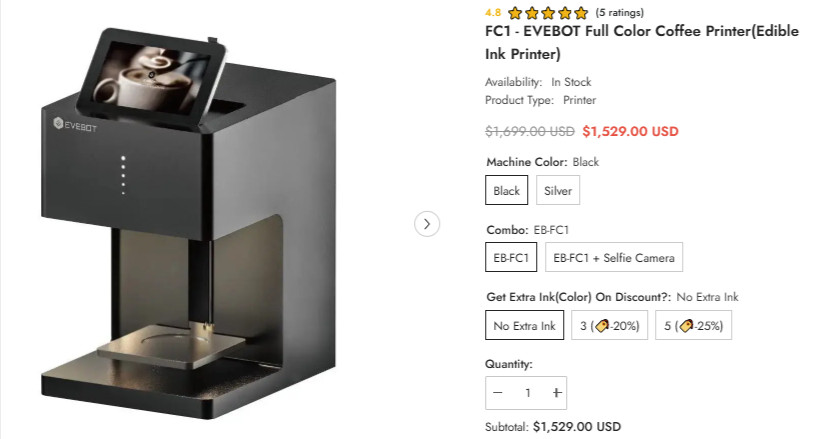Image resolution: width=839 pixels, height=439 pixels.
Task: Pick 5 extra inks at 25% off
Action: [x=693, y=325]
